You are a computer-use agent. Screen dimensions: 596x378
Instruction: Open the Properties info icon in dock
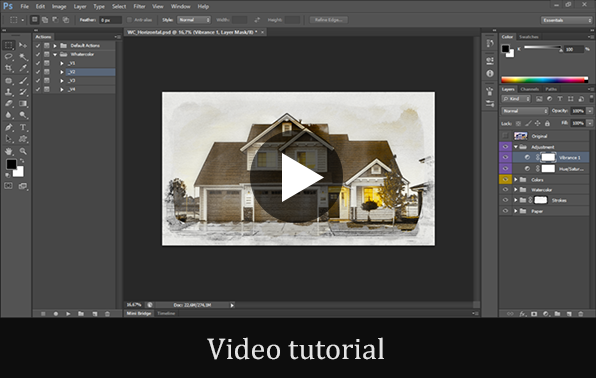490,73
